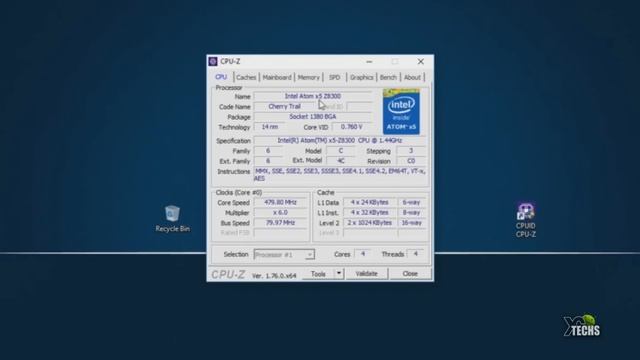The image size is (640, 360).
Task: Click the Name field Intel Atom x5 Z8300
Action: coord(313,96)
